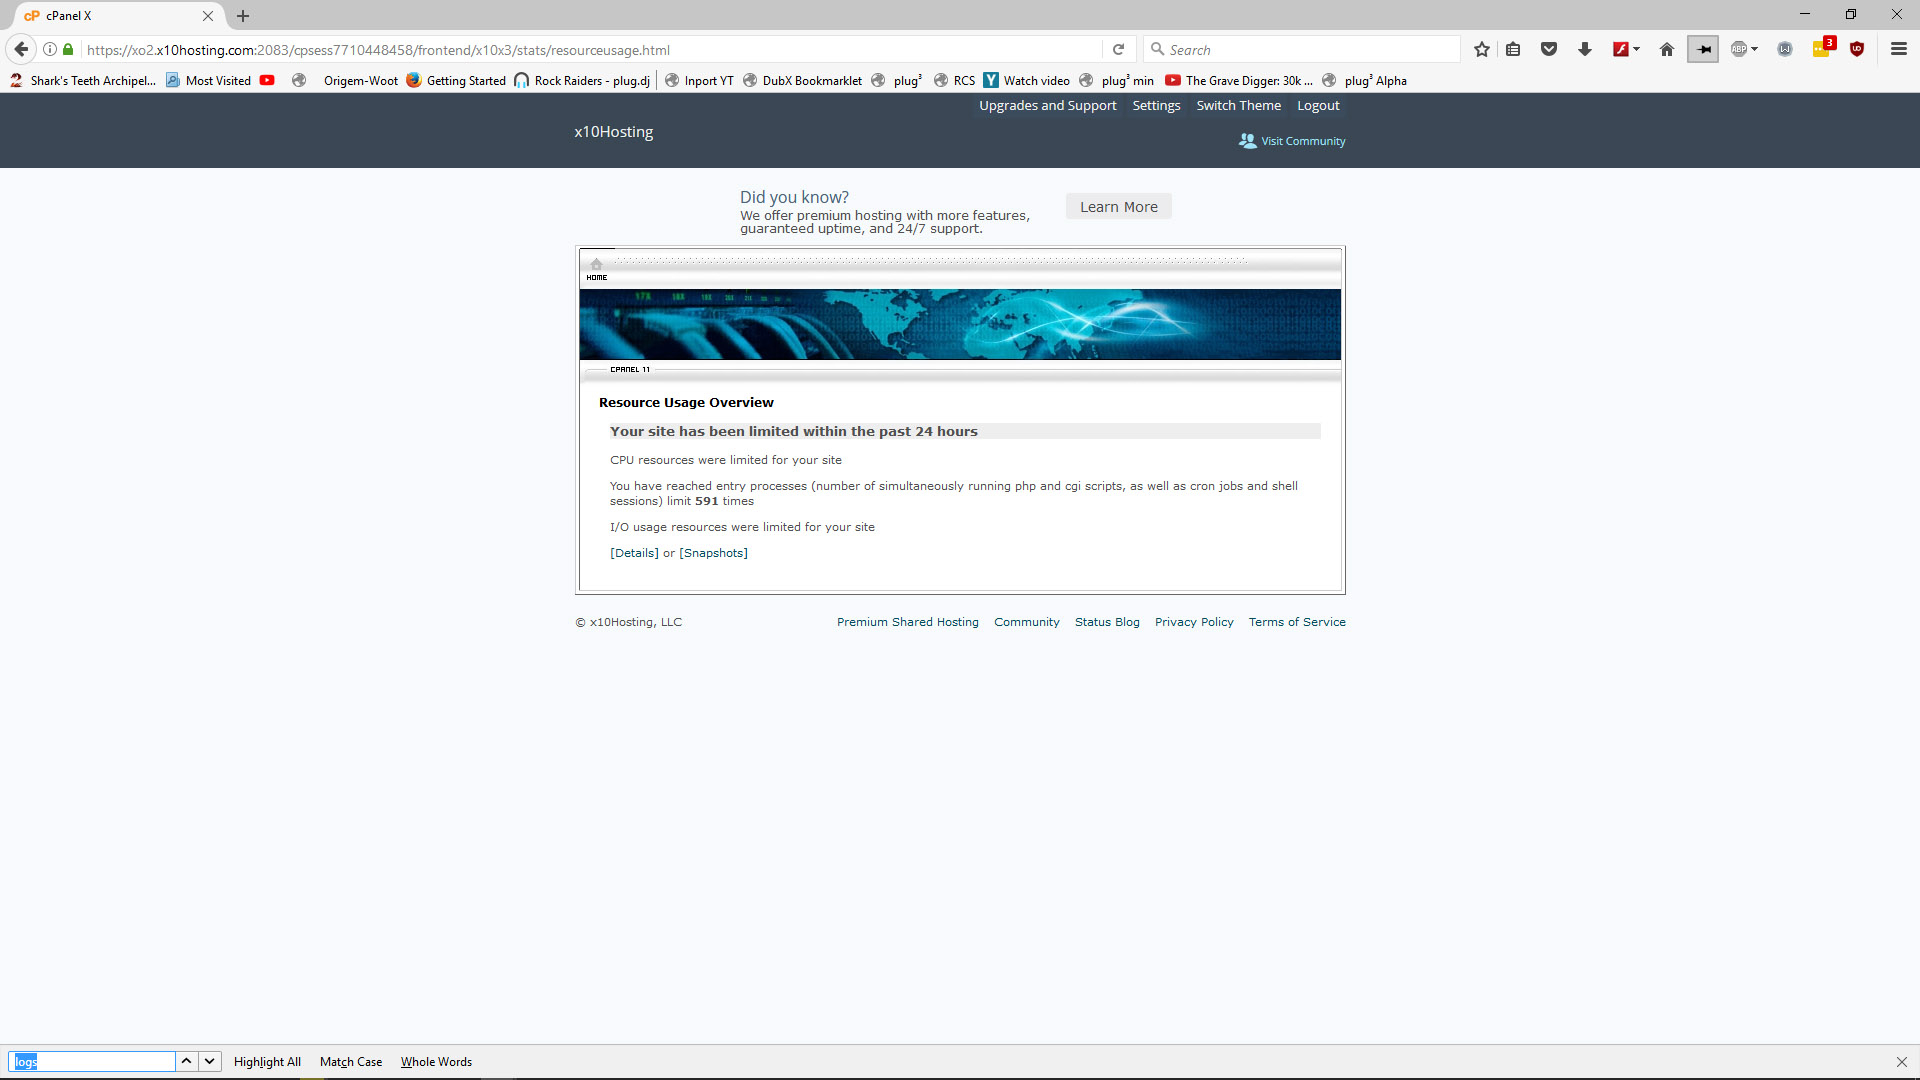Reload the page with the refresh icon

1118,49
